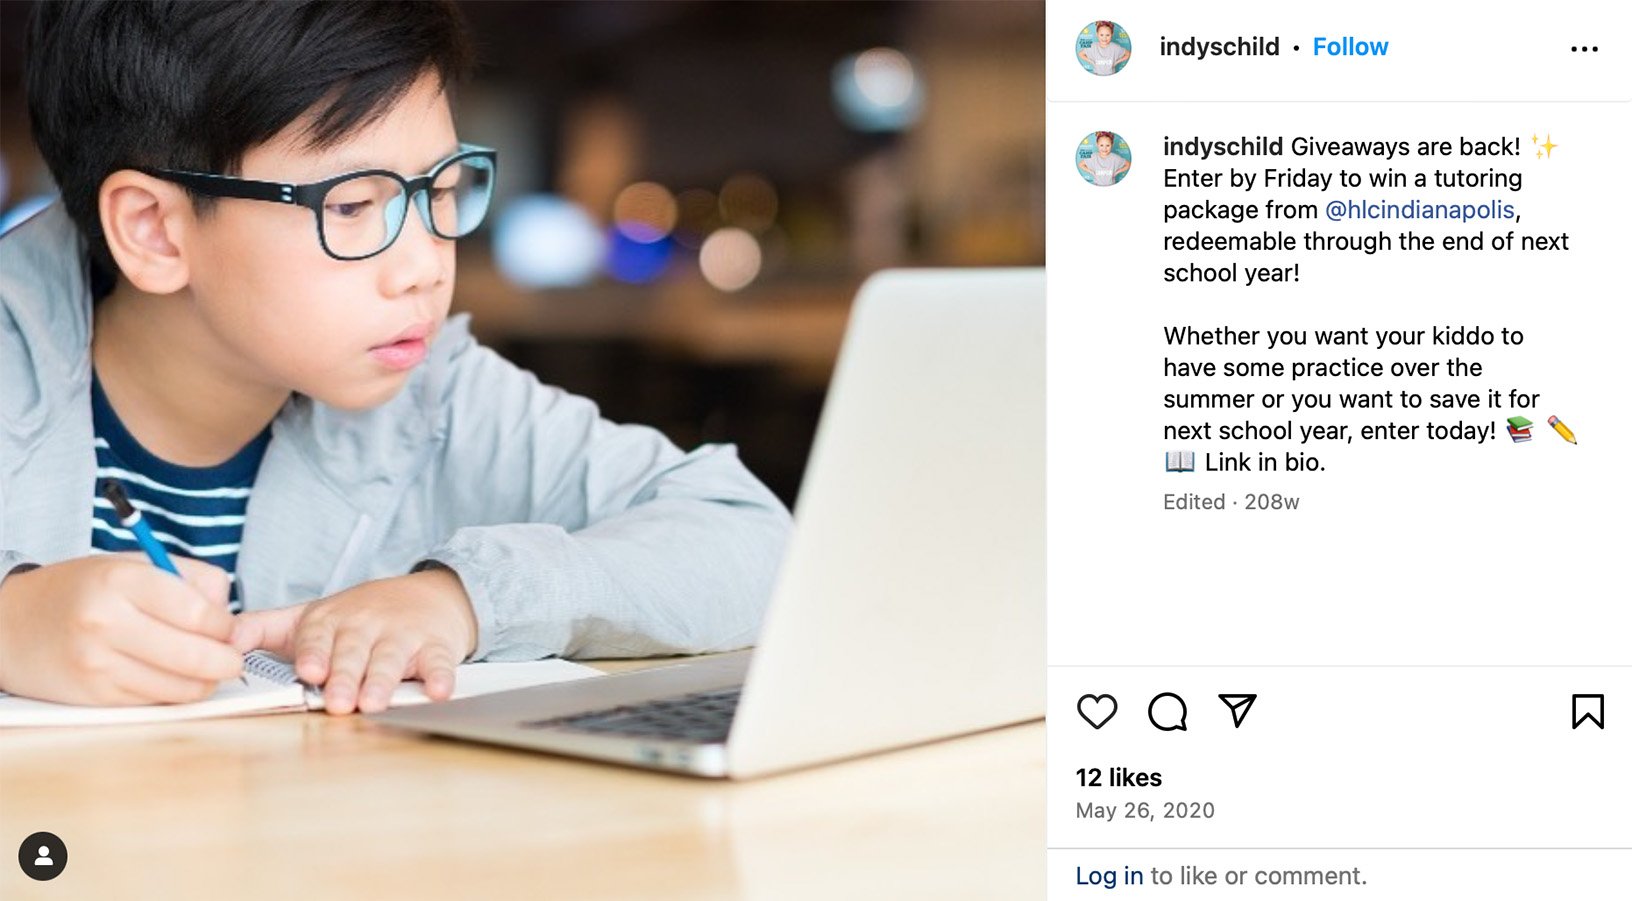The image size is (1632, 901).
Task: Open comments via speech bubble icon
Action: (1167, 712)
